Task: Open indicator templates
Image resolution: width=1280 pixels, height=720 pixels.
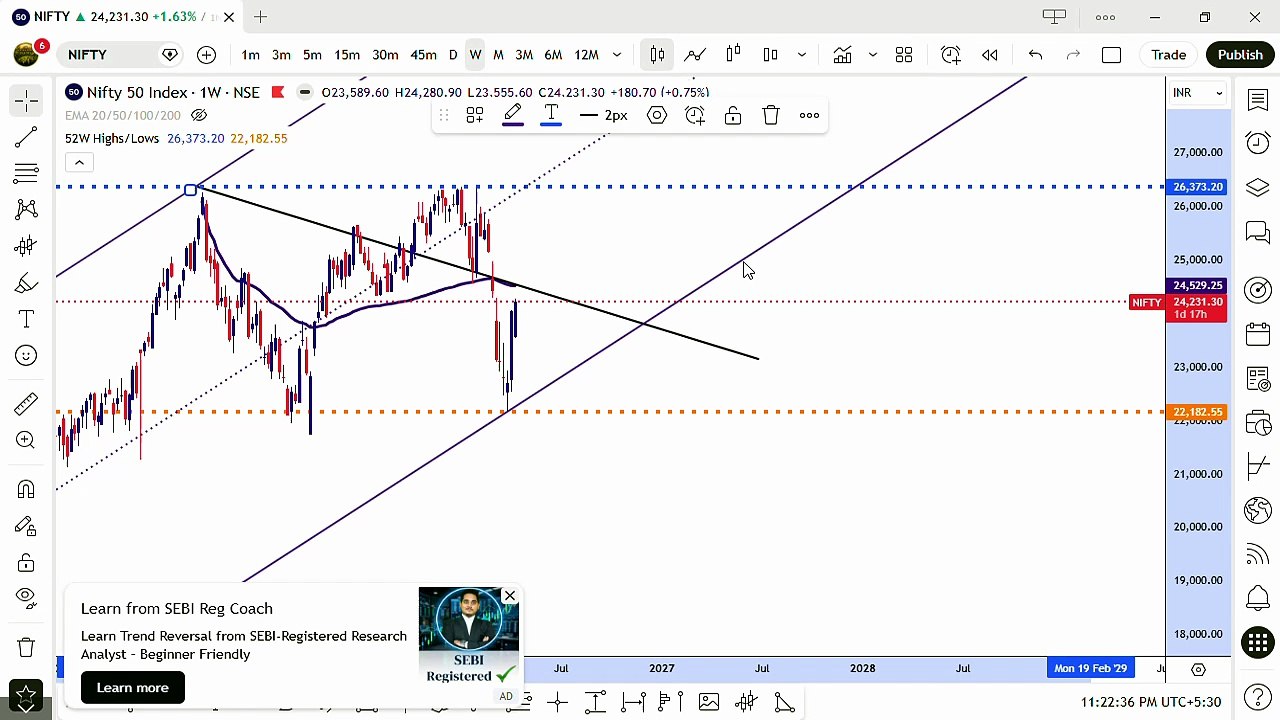Action: tap(904, 55)
